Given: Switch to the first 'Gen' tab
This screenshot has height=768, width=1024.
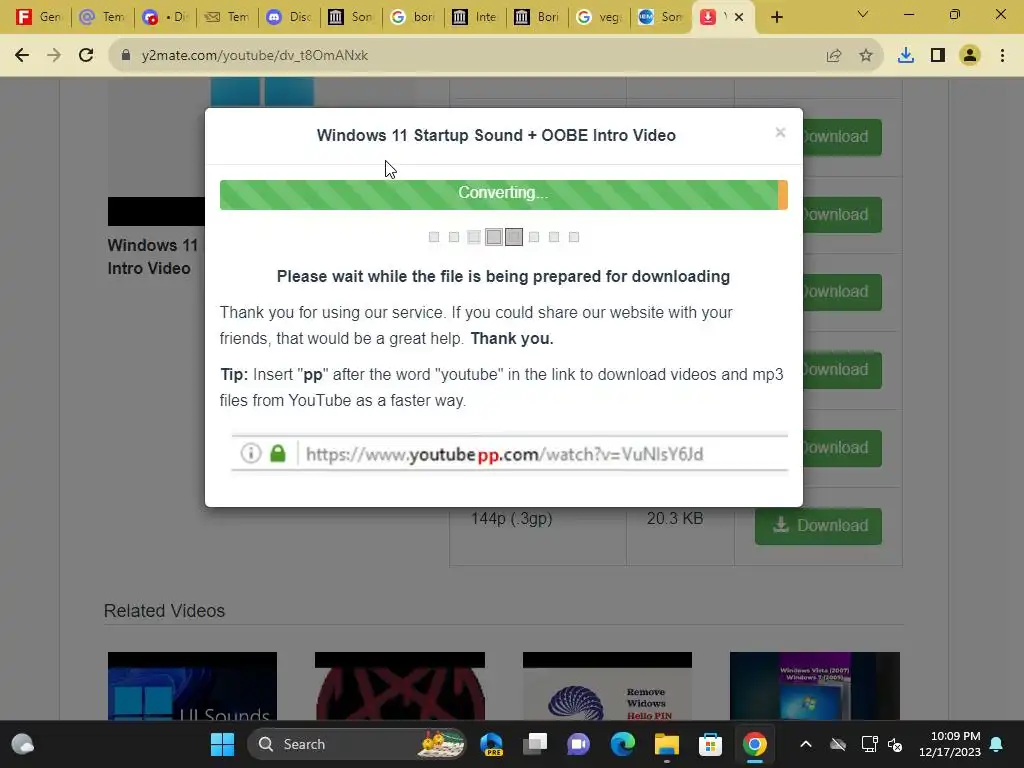Looking at the screenshot, I should point(38,17).
